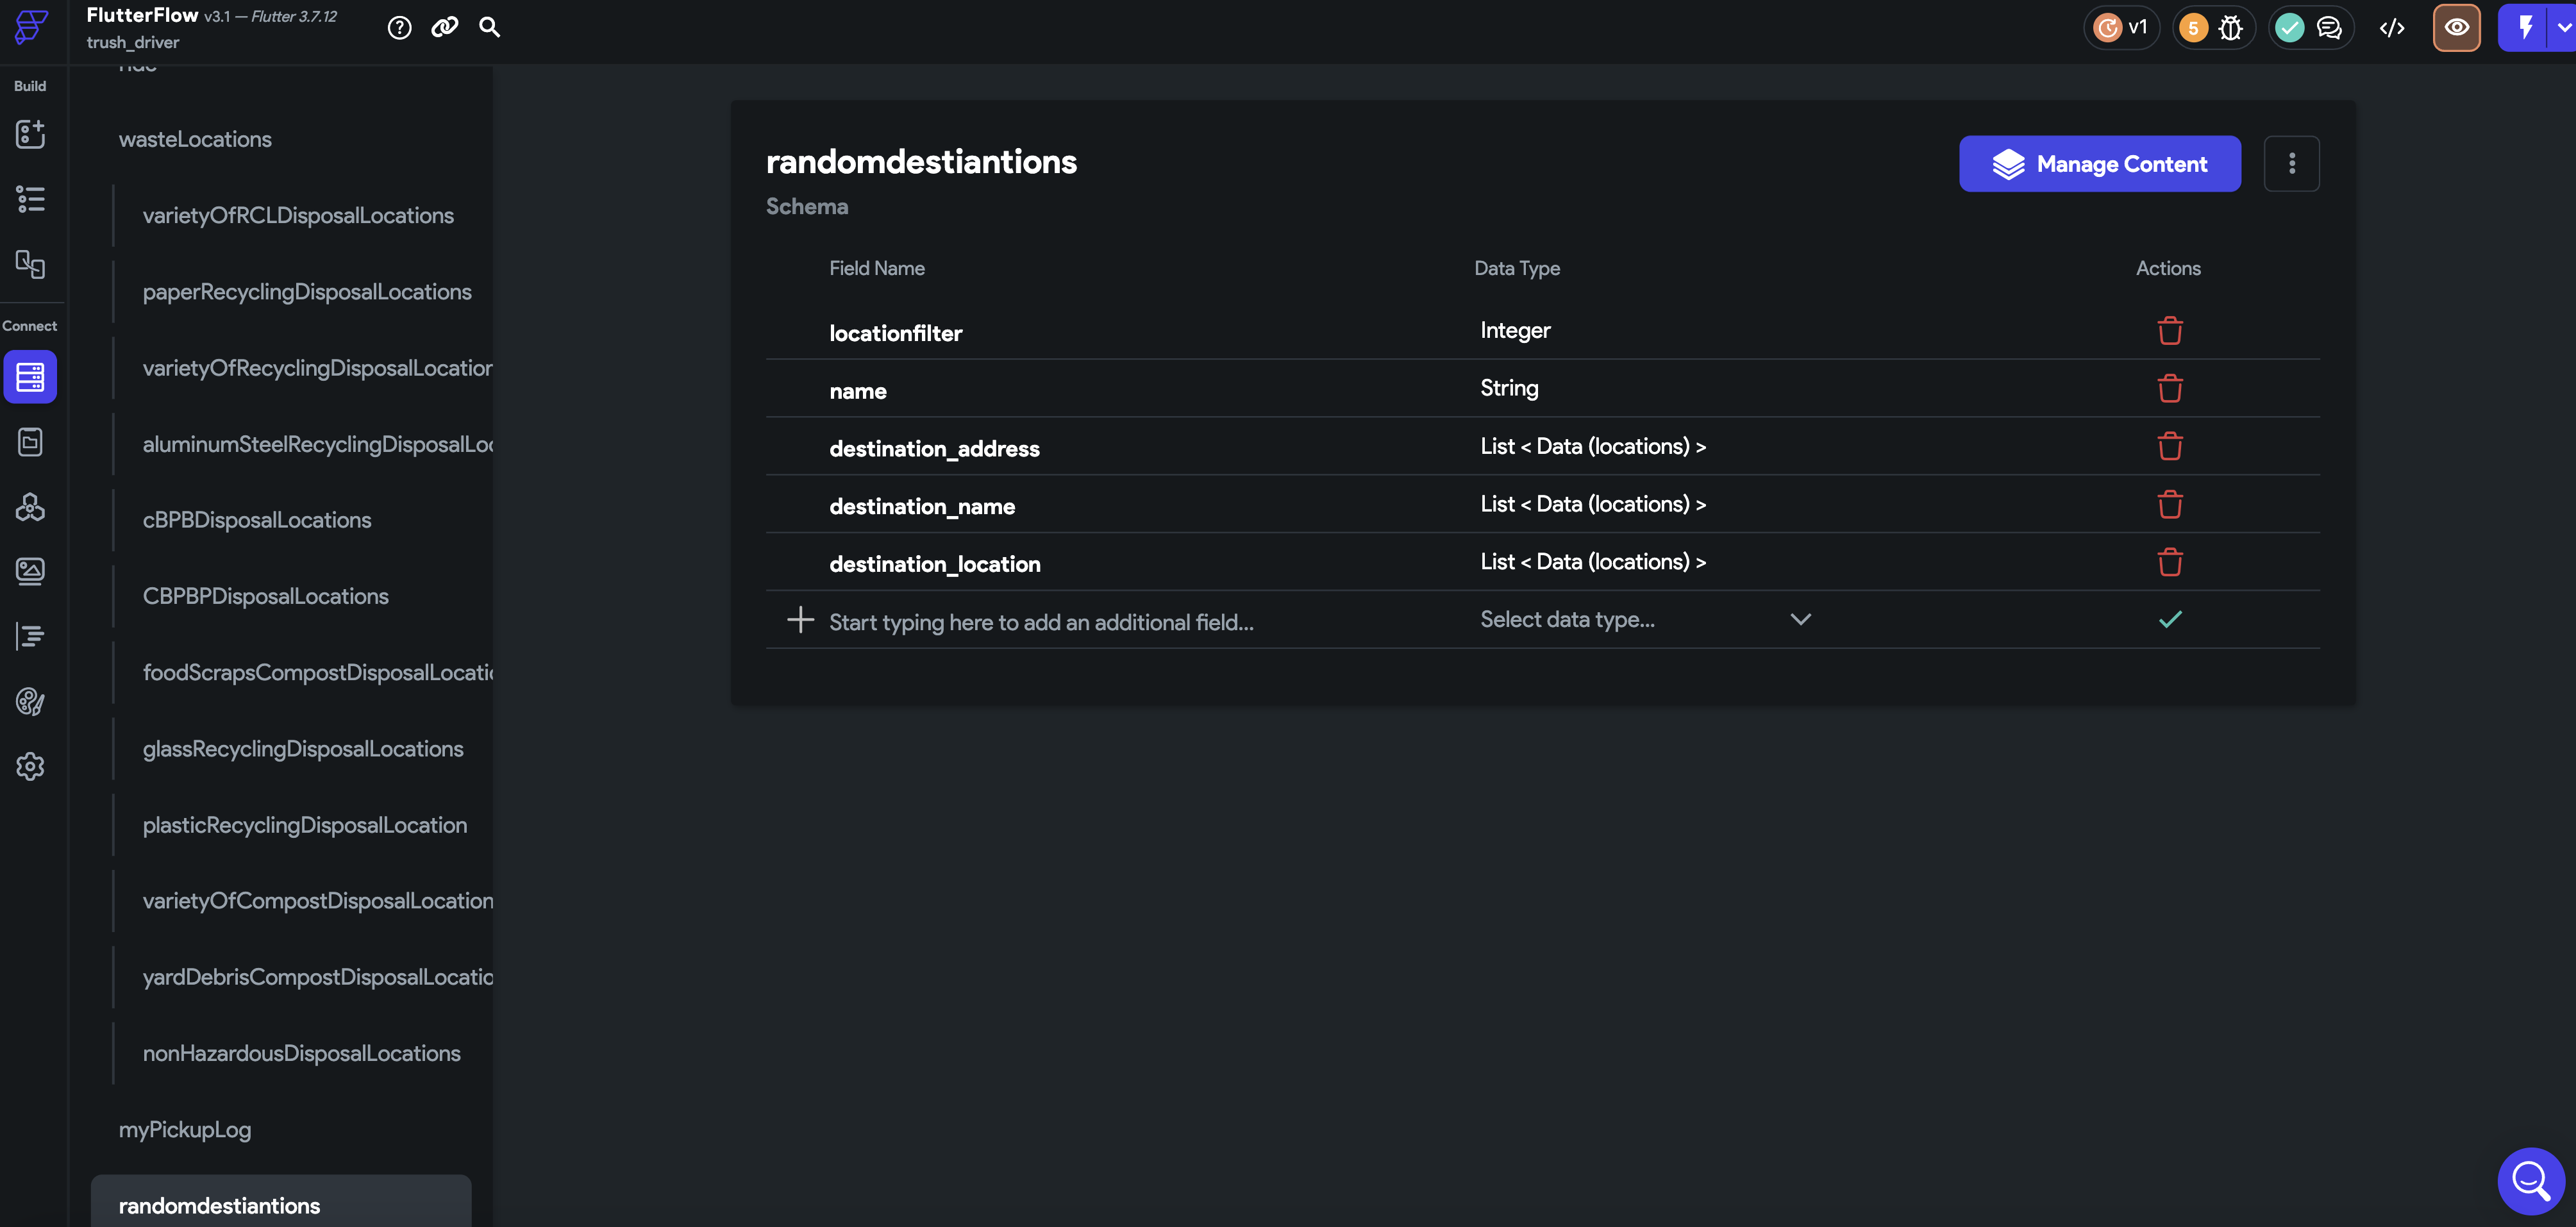2576x1227 pixels.
Task: Open the myPickupLog collection
Action: (184, 1129)
